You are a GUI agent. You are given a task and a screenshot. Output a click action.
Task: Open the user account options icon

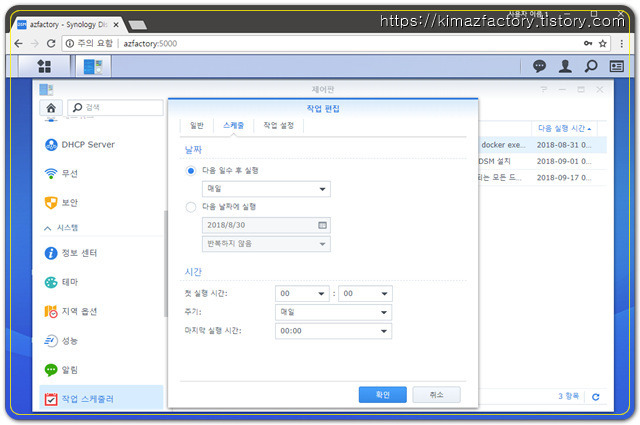point(565,66)
